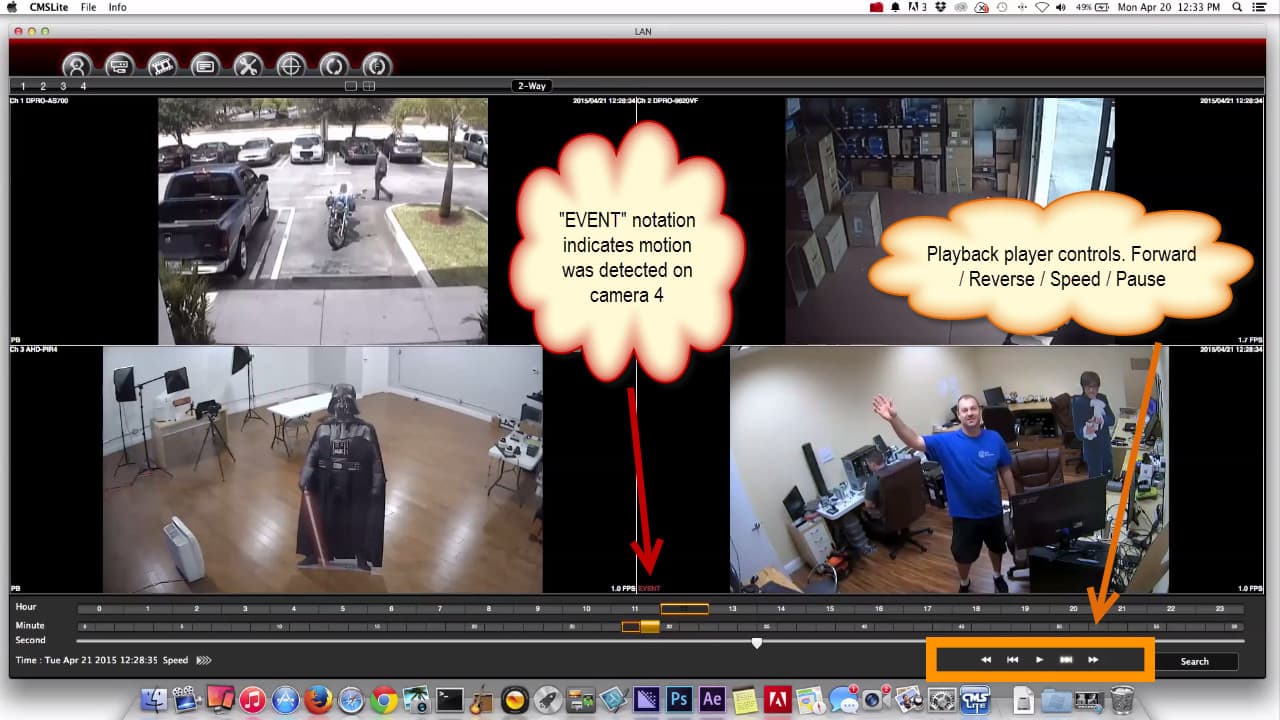Select the Ch 1 parking lot camera view

click(x=323, y=221)
